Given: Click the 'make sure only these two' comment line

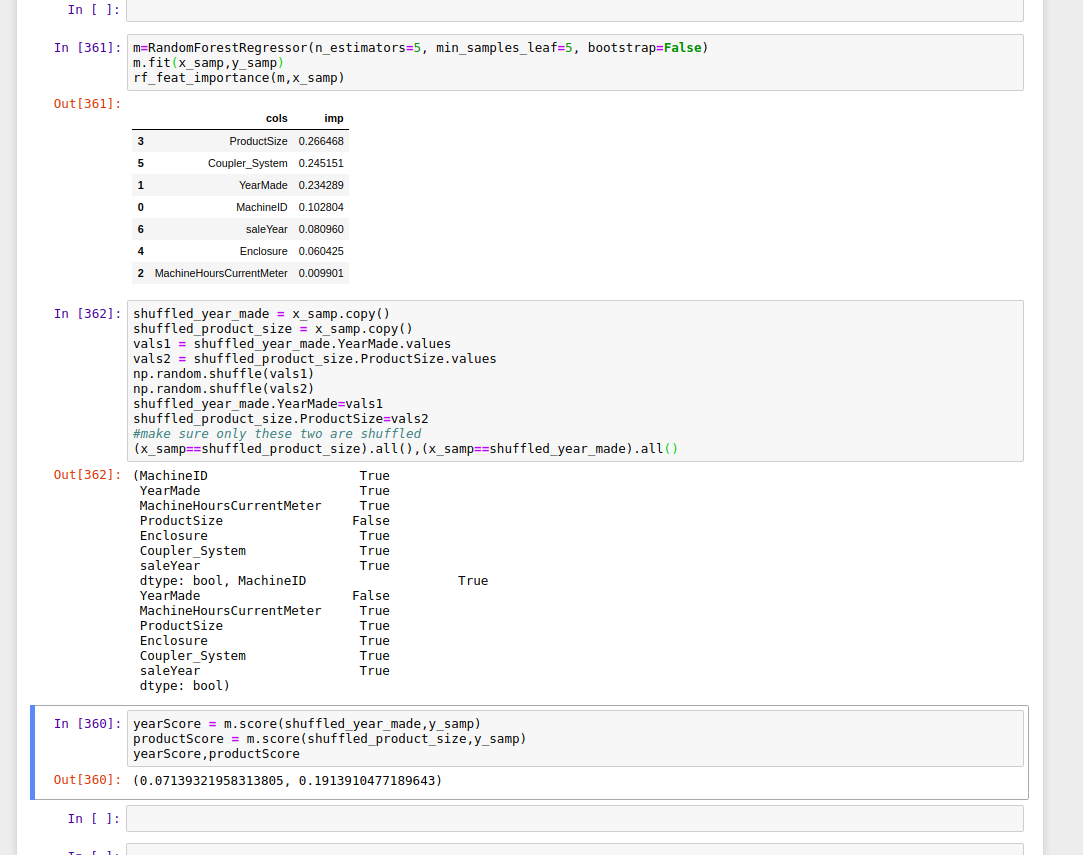Looking at the screenshot, I should (x=277, y=434).
